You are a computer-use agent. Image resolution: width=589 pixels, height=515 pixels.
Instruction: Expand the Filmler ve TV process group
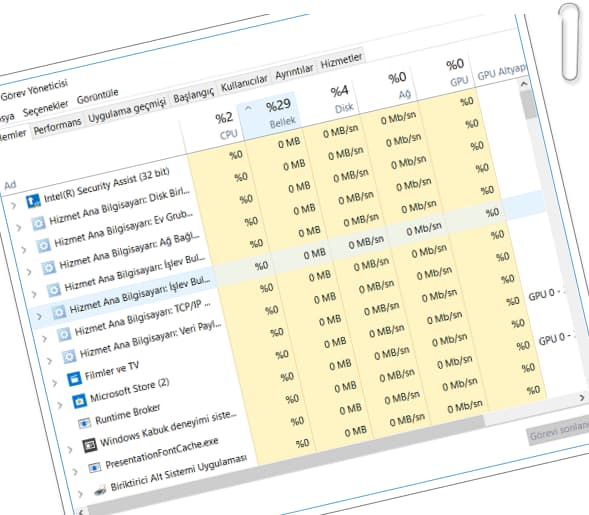[55, 383]
